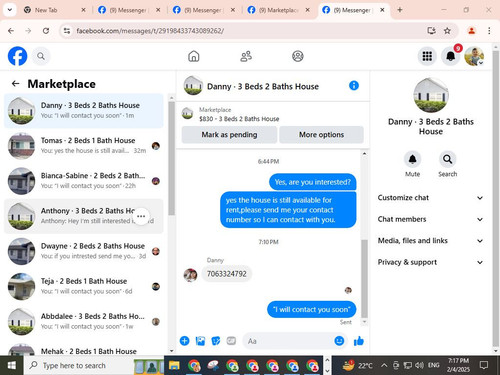Open the Groups icon in top navigation
The image size is (500, 375).
click(298, 56)
